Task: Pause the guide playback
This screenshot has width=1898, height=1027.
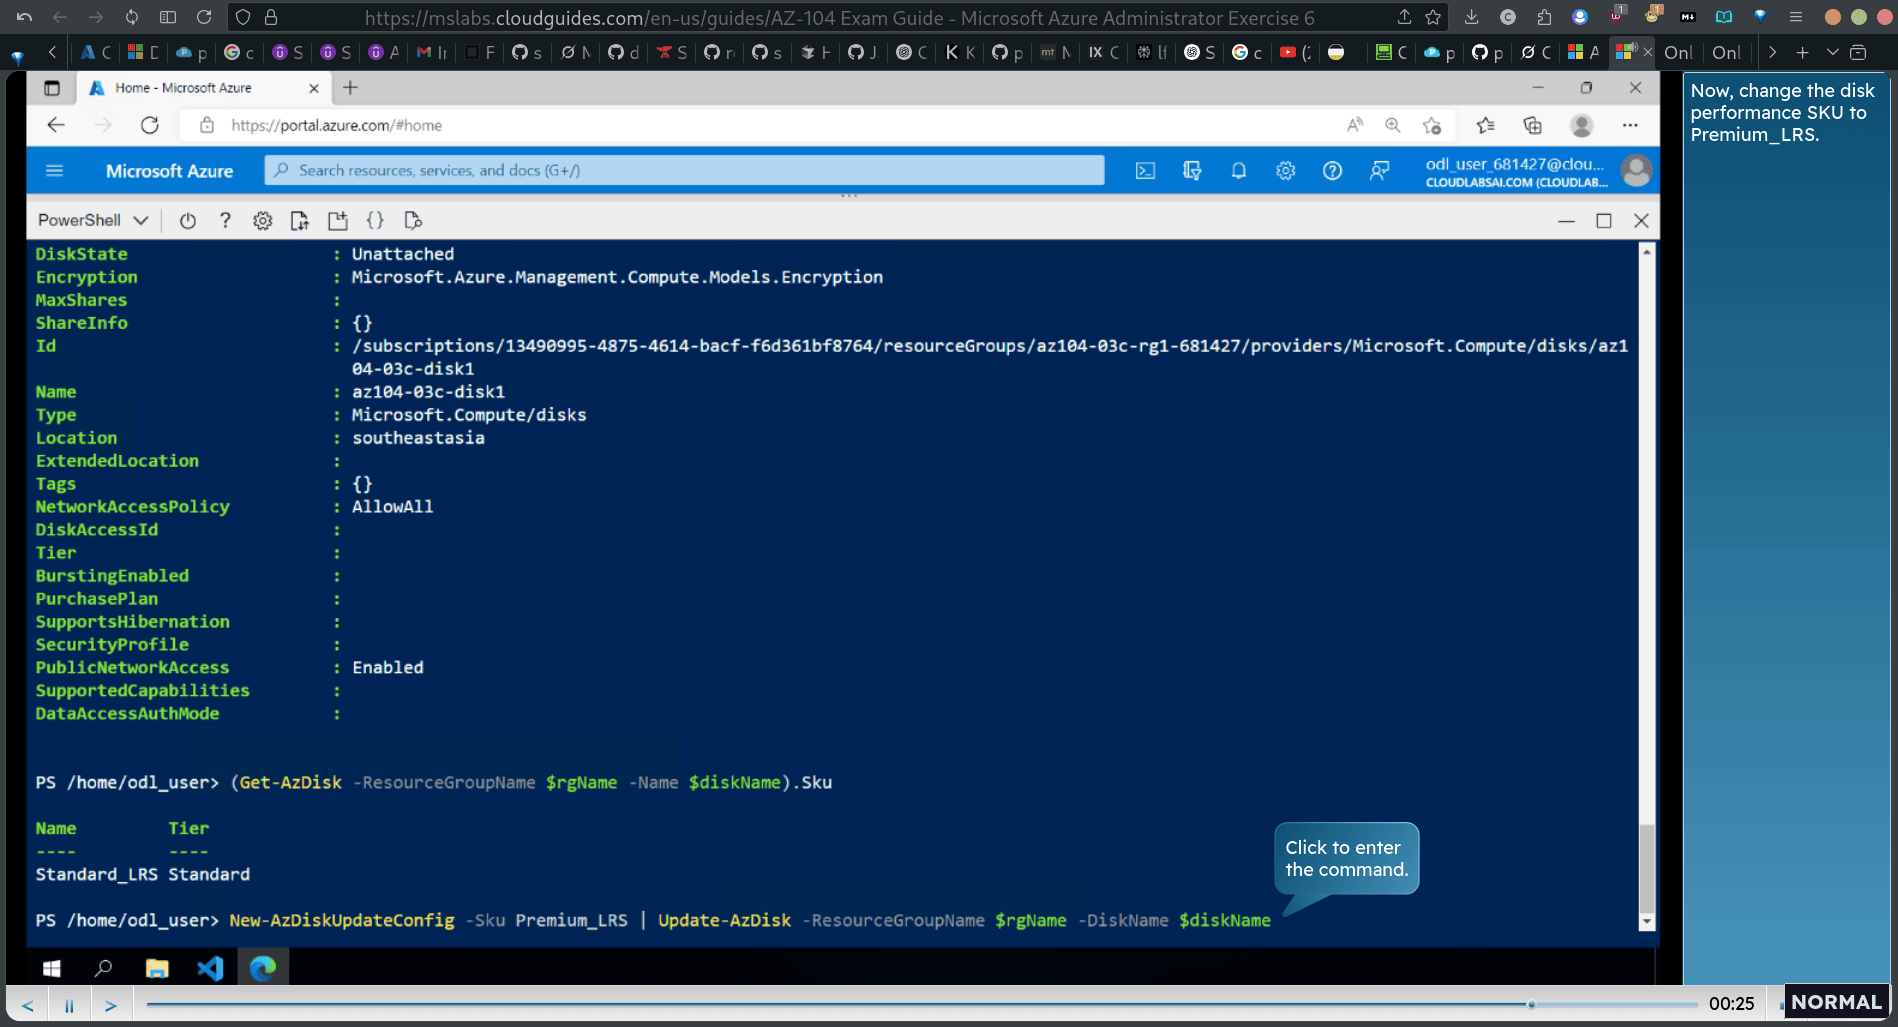Action: (x=69, y=1005)
